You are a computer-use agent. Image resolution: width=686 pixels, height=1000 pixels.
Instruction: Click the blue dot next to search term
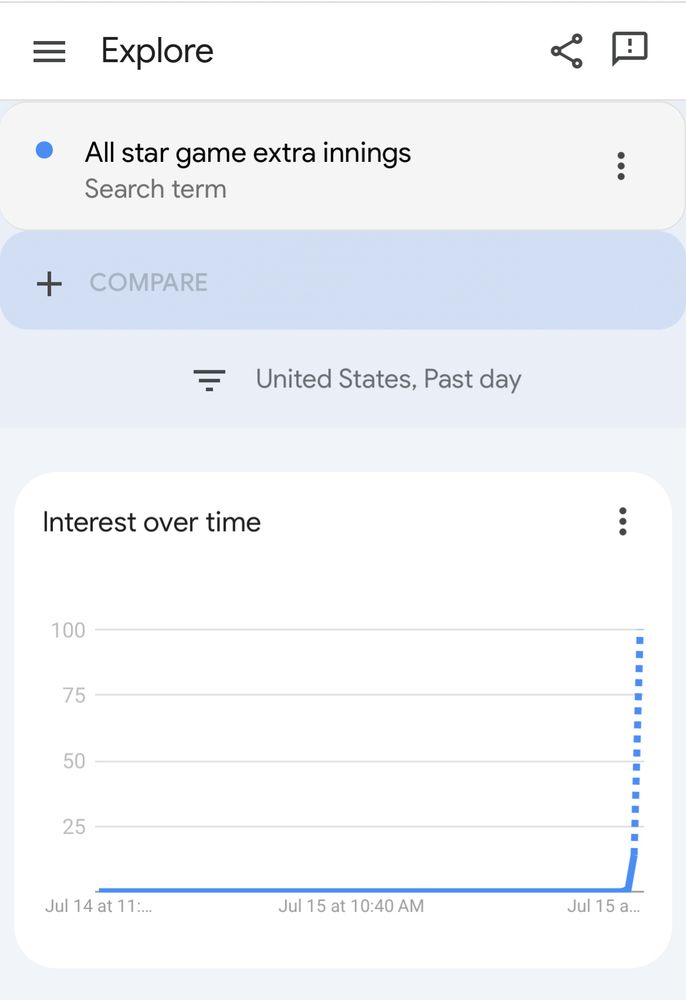click(x=44, y=150)
